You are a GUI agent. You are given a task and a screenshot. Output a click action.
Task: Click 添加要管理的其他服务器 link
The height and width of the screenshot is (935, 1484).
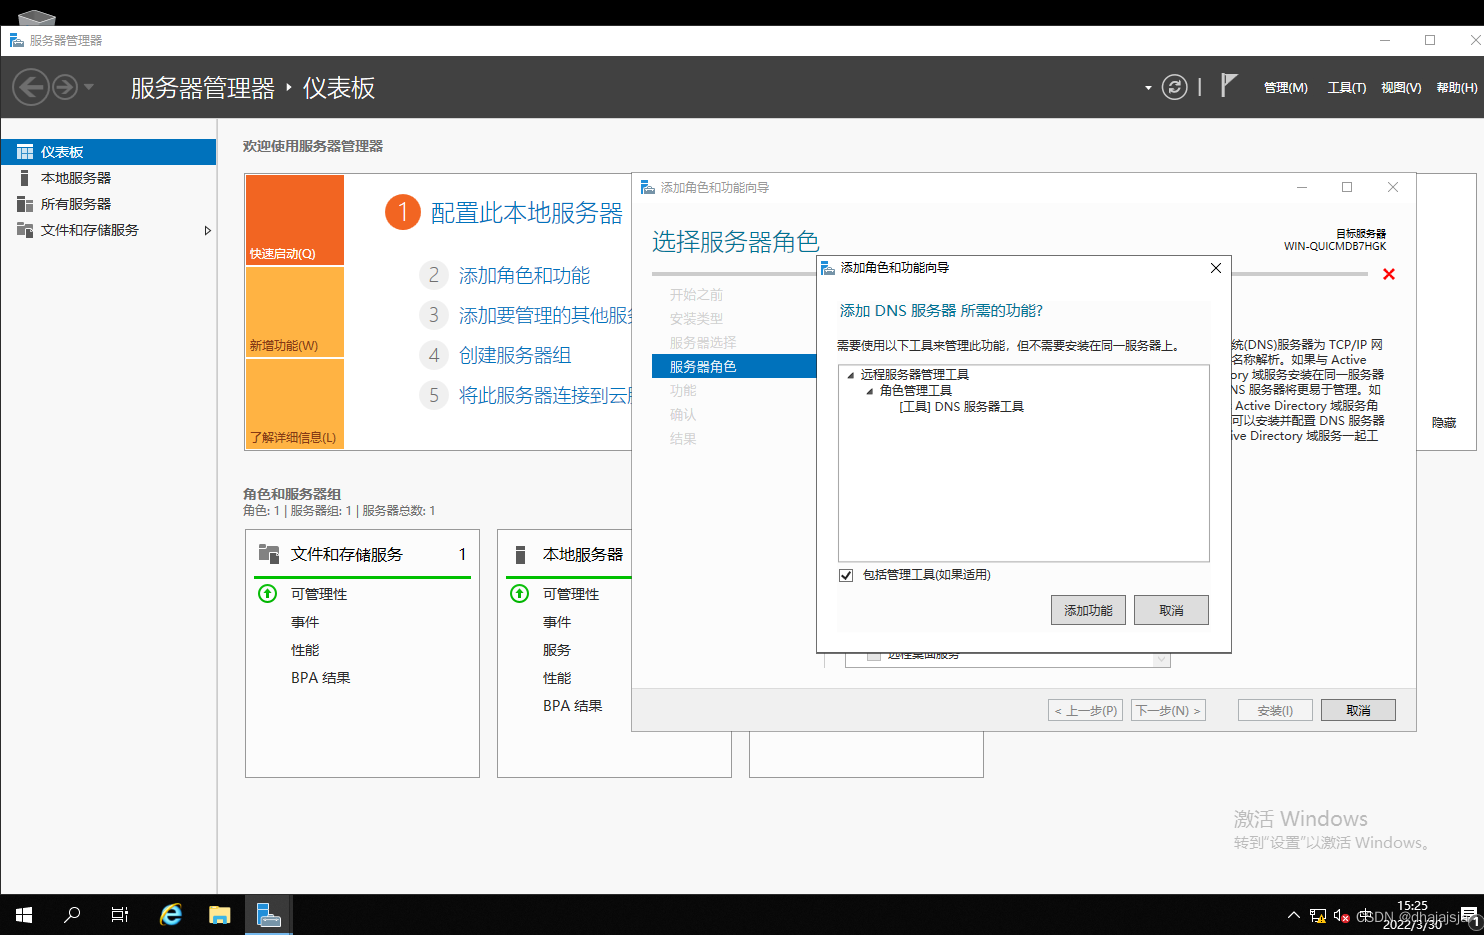point(545,315)
